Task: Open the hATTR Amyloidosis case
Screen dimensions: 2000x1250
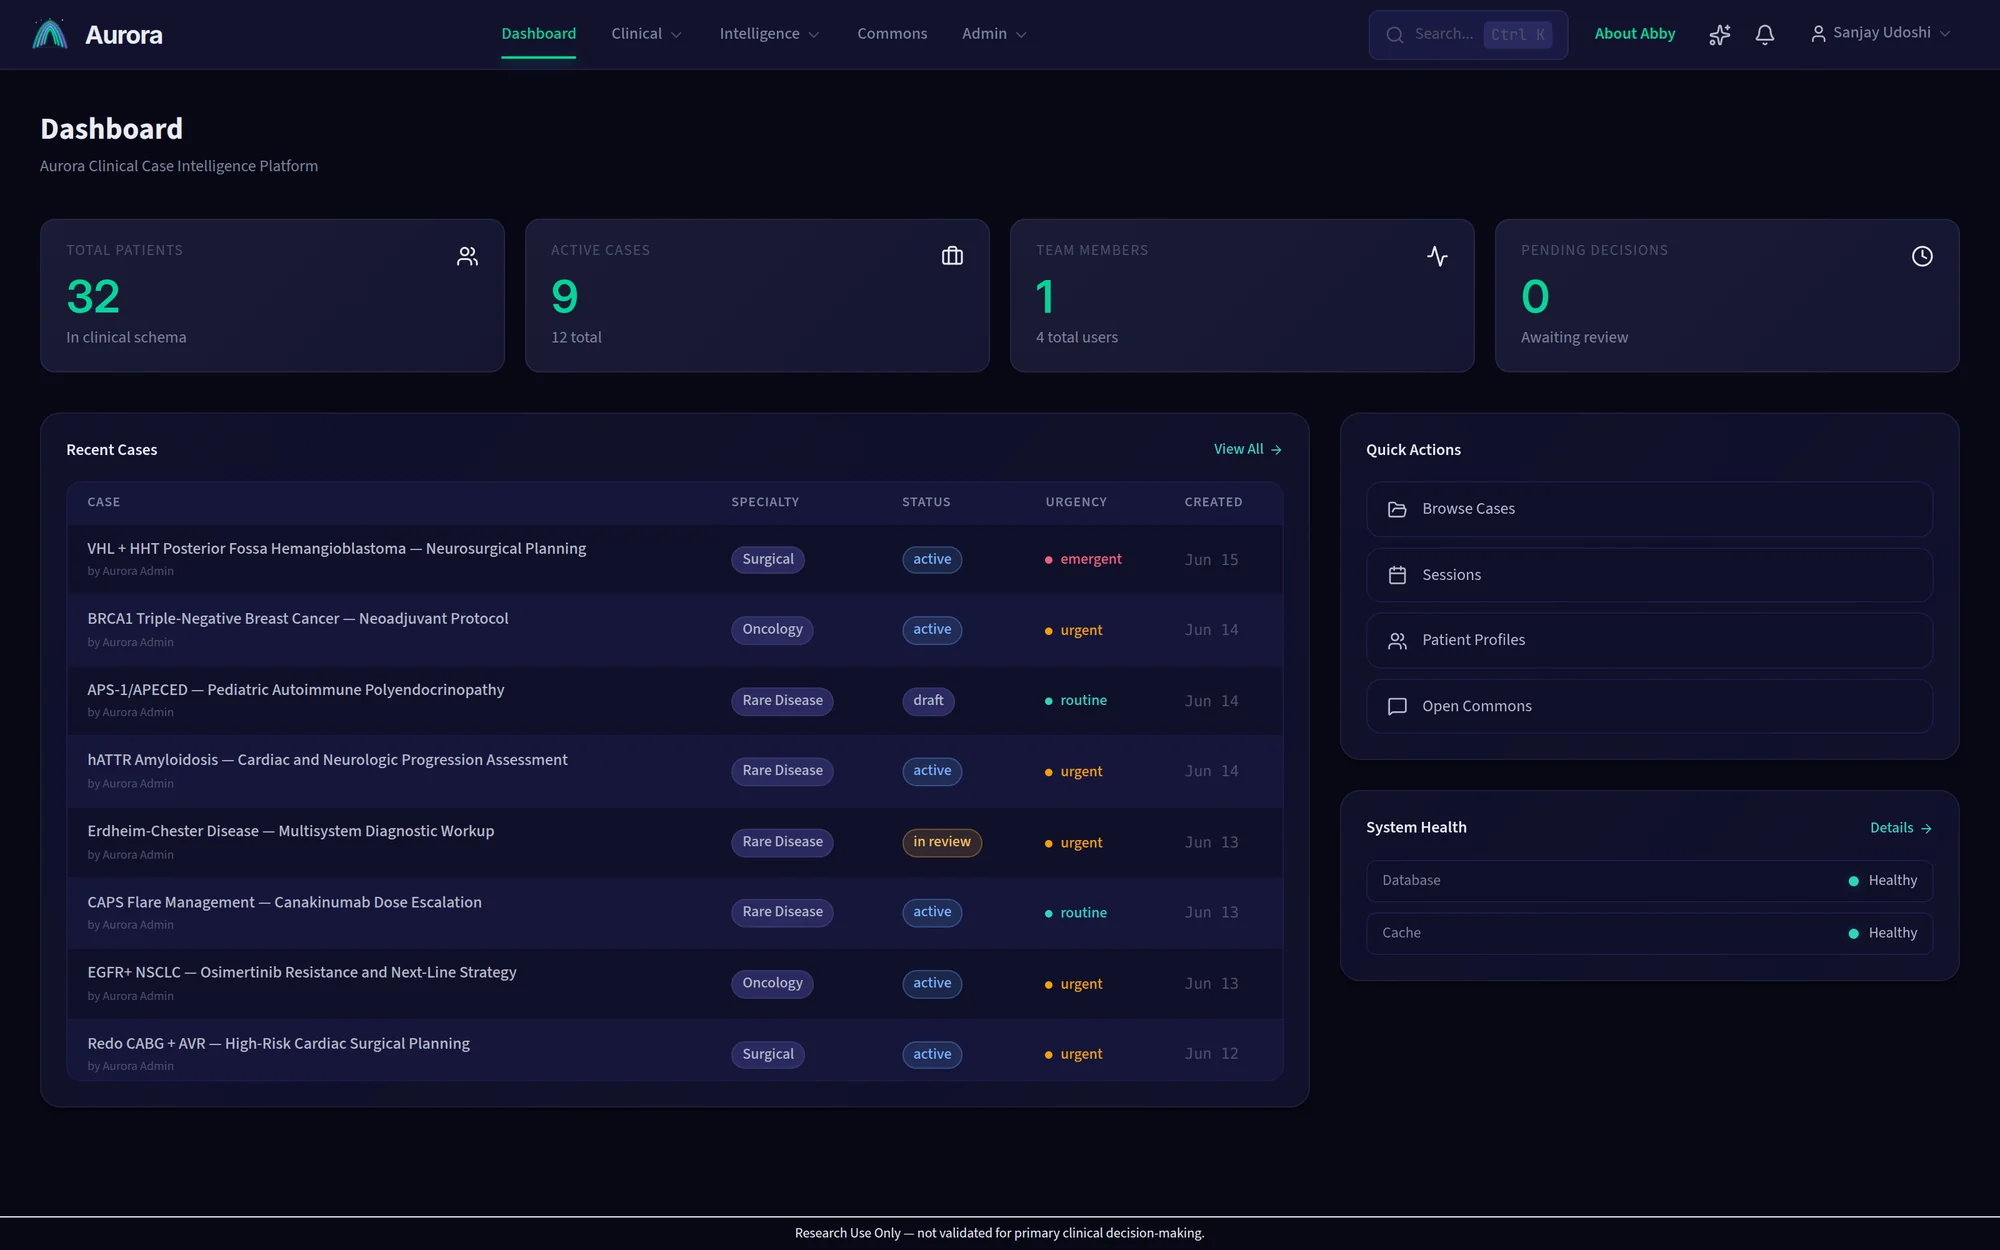Action: tap(327, 760)
